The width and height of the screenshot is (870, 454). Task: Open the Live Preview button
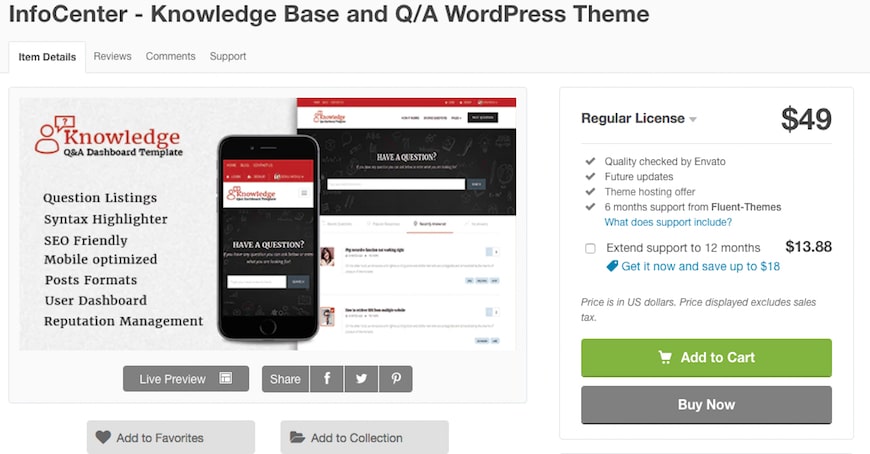click(186, 379)
